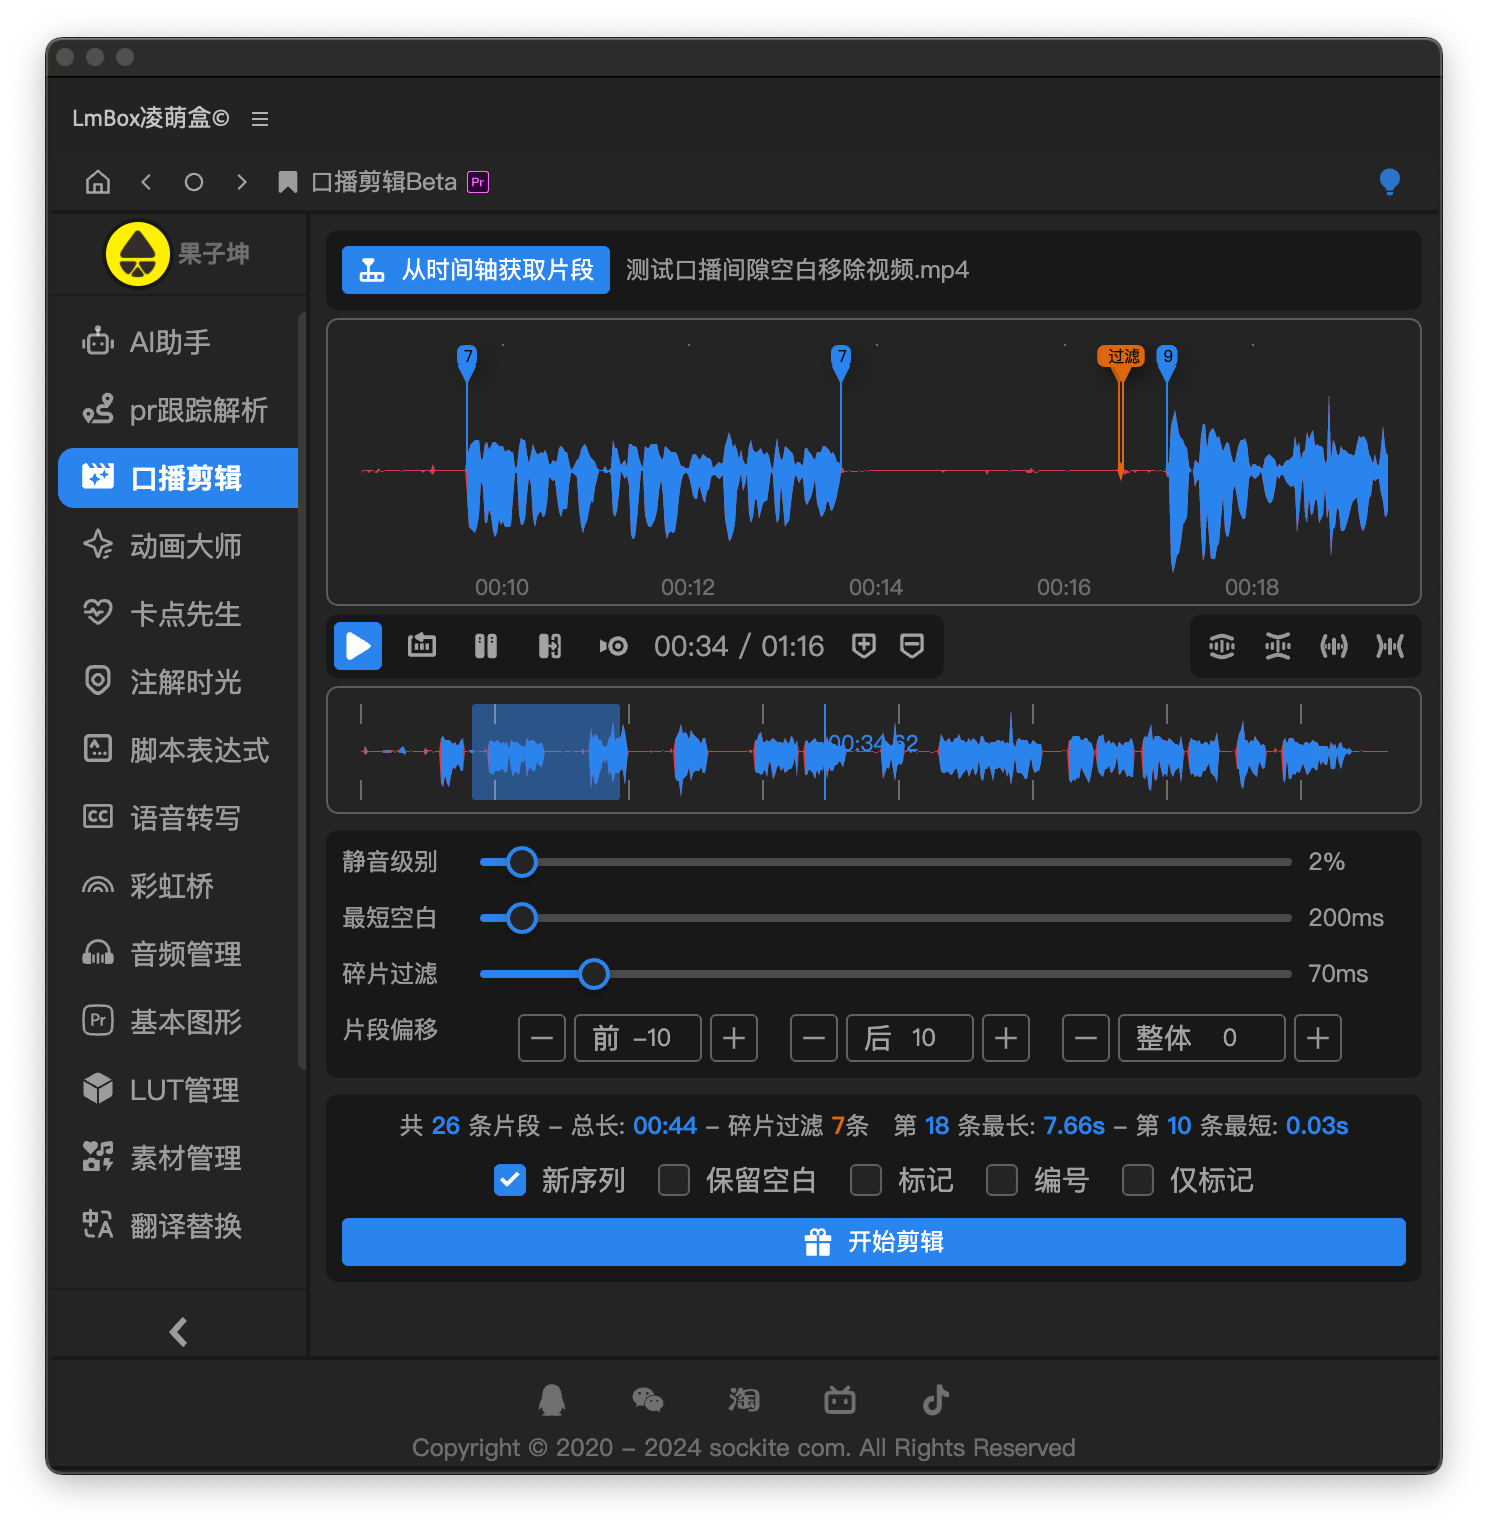The height and width of the screenshot is (1528, 1488).
Task: Open 素材管理 in the sidebar
Action: (x=178, y=1158)
